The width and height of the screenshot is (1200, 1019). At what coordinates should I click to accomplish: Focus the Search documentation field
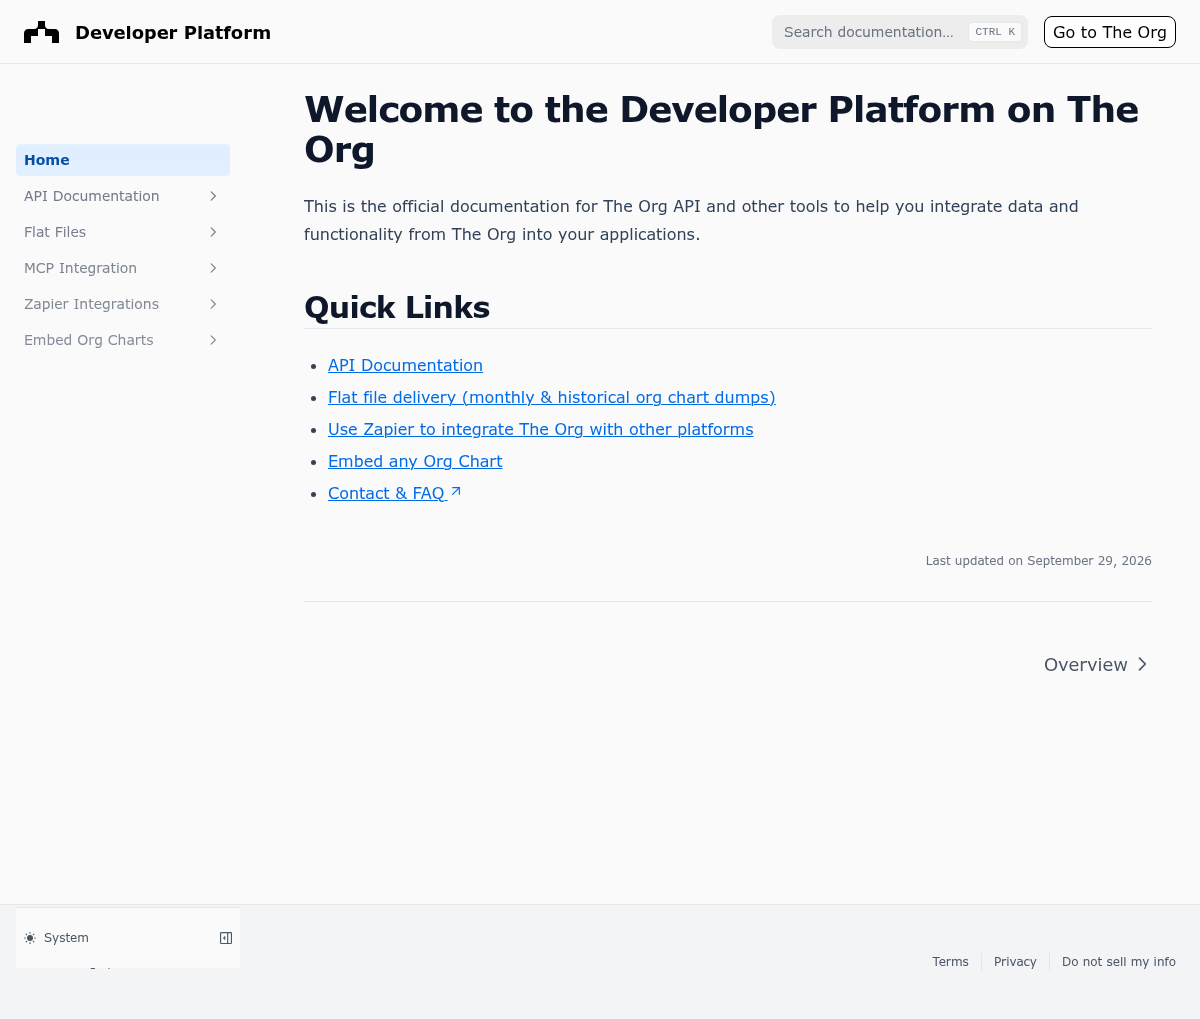[900, 32]
